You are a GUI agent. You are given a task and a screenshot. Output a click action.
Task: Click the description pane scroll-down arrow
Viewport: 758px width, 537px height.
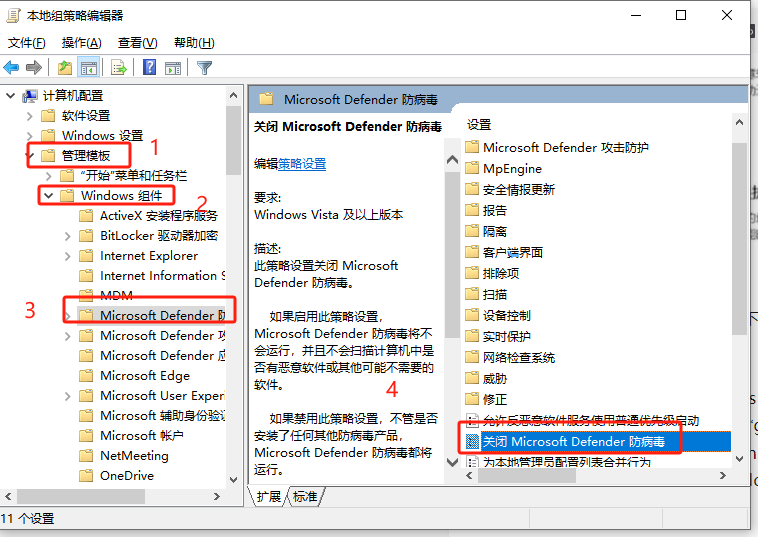coord(452,462)
